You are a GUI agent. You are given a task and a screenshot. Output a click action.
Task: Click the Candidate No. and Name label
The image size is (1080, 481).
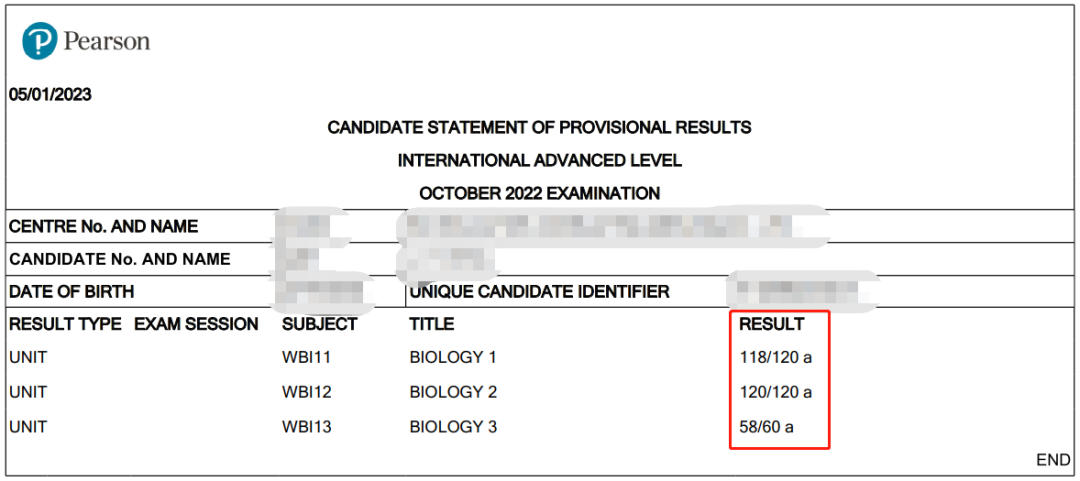pos(120,260)
